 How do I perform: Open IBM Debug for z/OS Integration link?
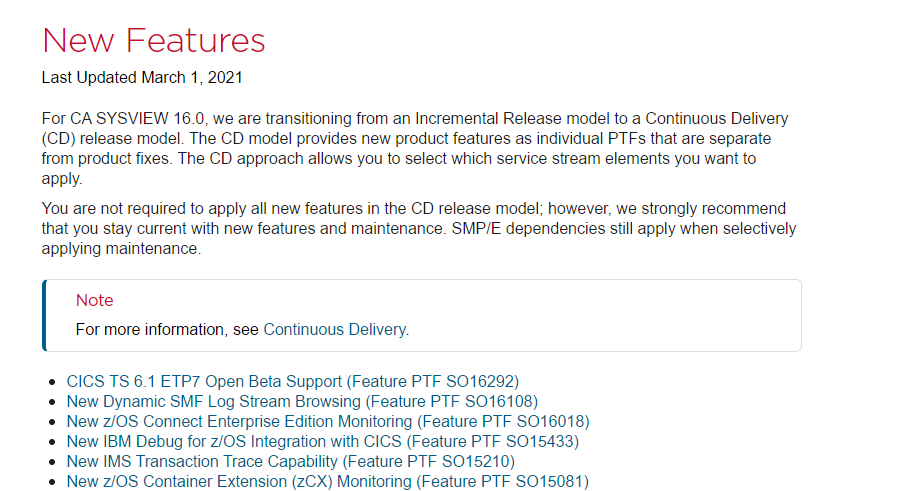323,442
